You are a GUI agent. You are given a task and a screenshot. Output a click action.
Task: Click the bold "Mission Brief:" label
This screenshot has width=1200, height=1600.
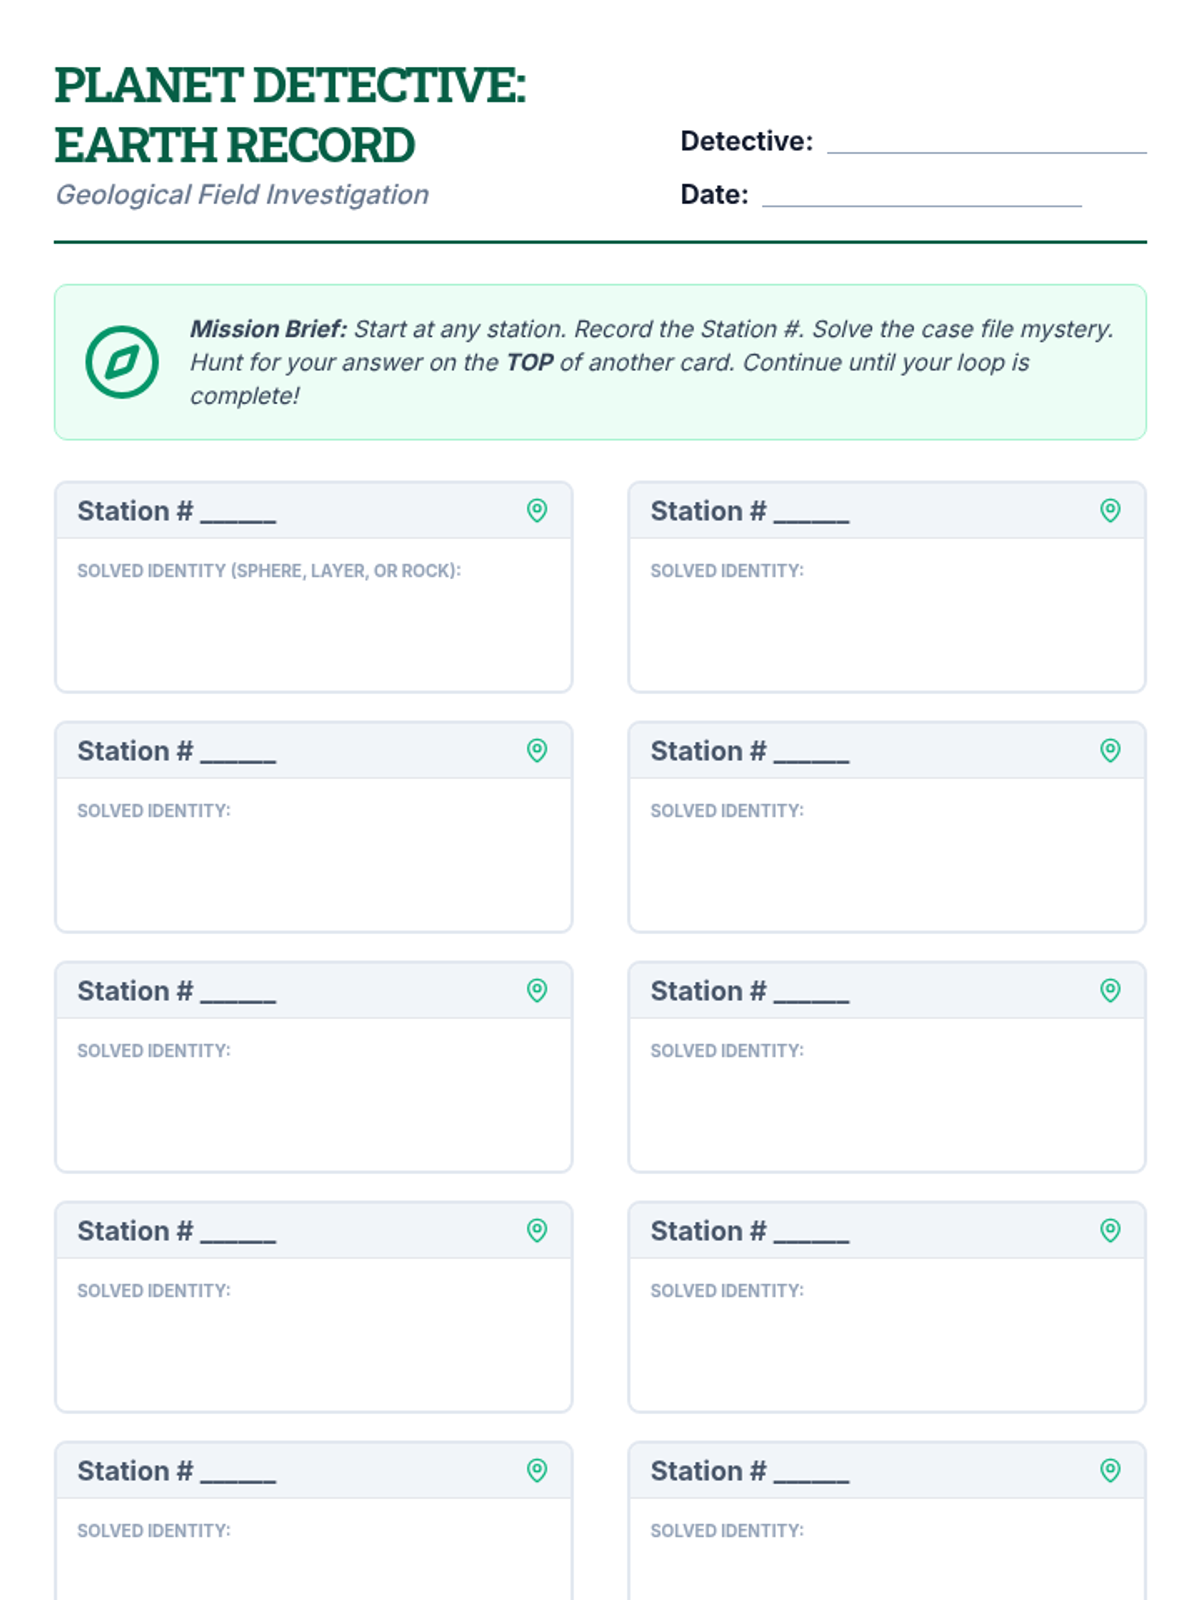pos(268,329)
